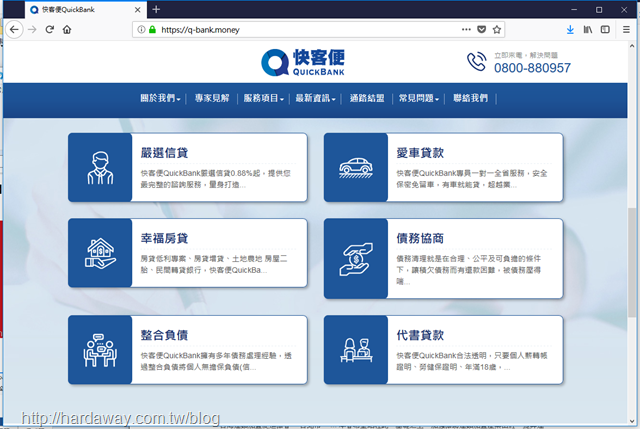Click the 愛車貸款 card description text

click(x=471, y=179)
